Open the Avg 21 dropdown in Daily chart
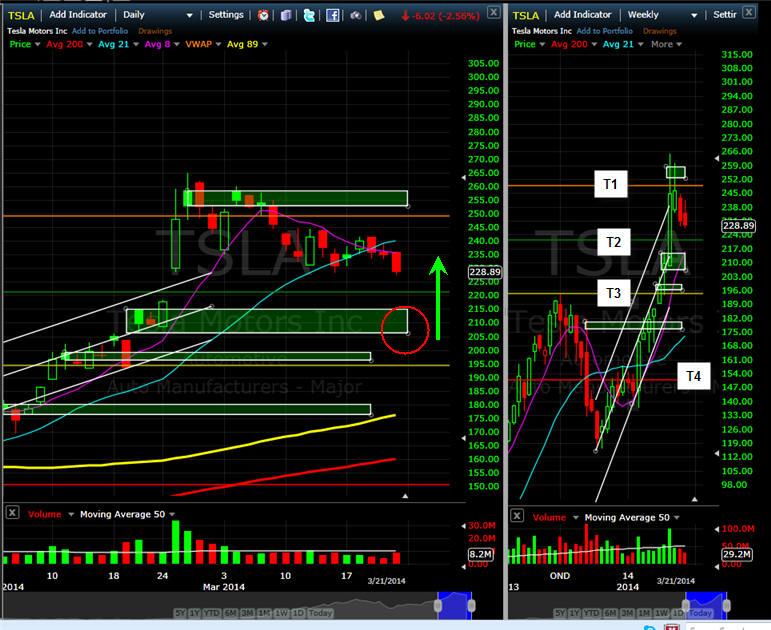Viewport: 771px width, 630px height. coord(136,44)
